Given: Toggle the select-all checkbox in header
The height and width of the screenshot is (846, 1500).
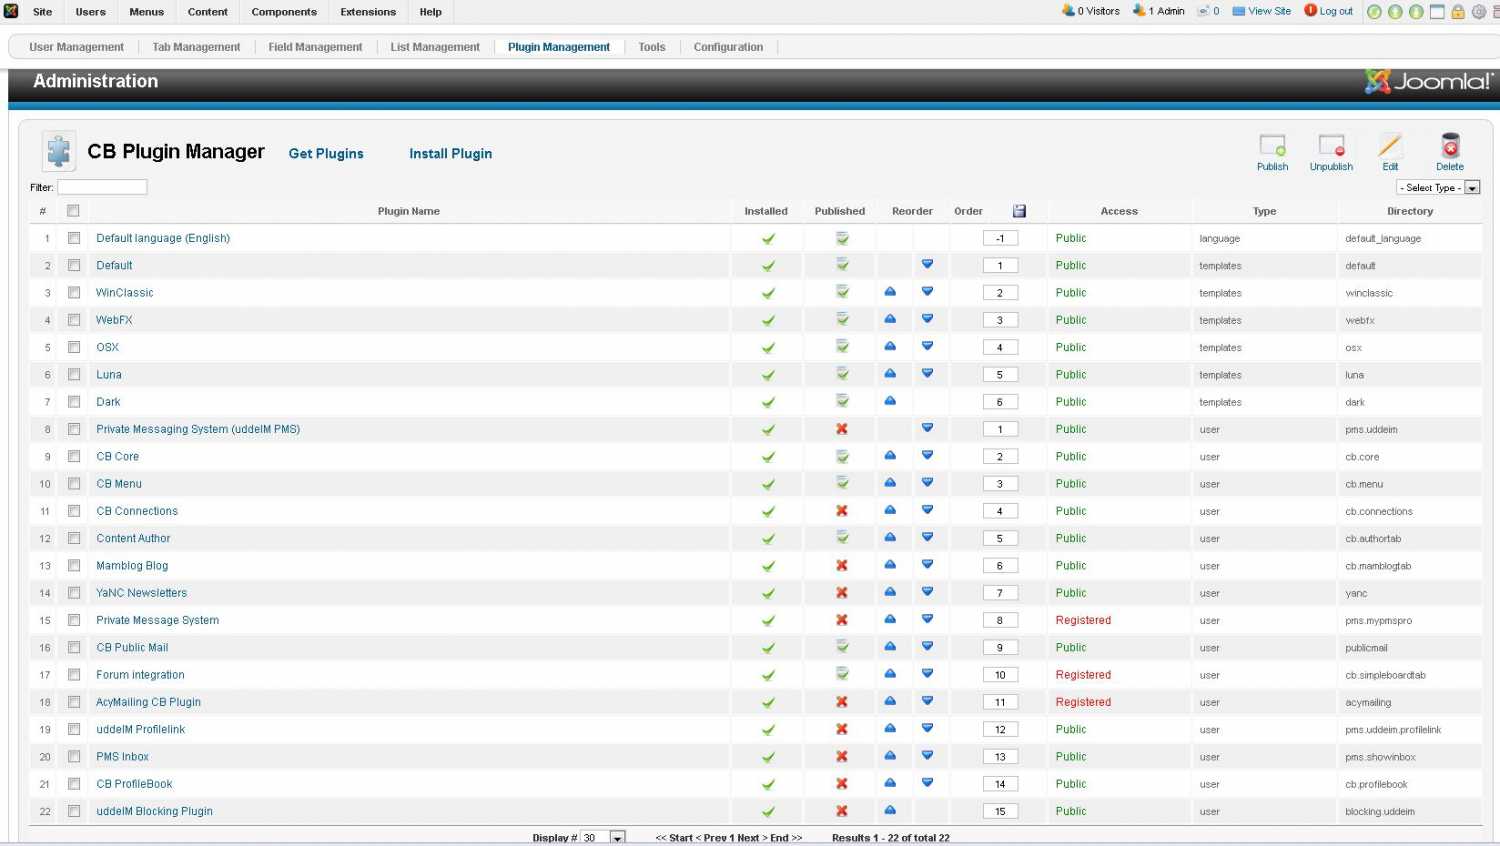Looking at the screenshot, I should click(73, 211).
